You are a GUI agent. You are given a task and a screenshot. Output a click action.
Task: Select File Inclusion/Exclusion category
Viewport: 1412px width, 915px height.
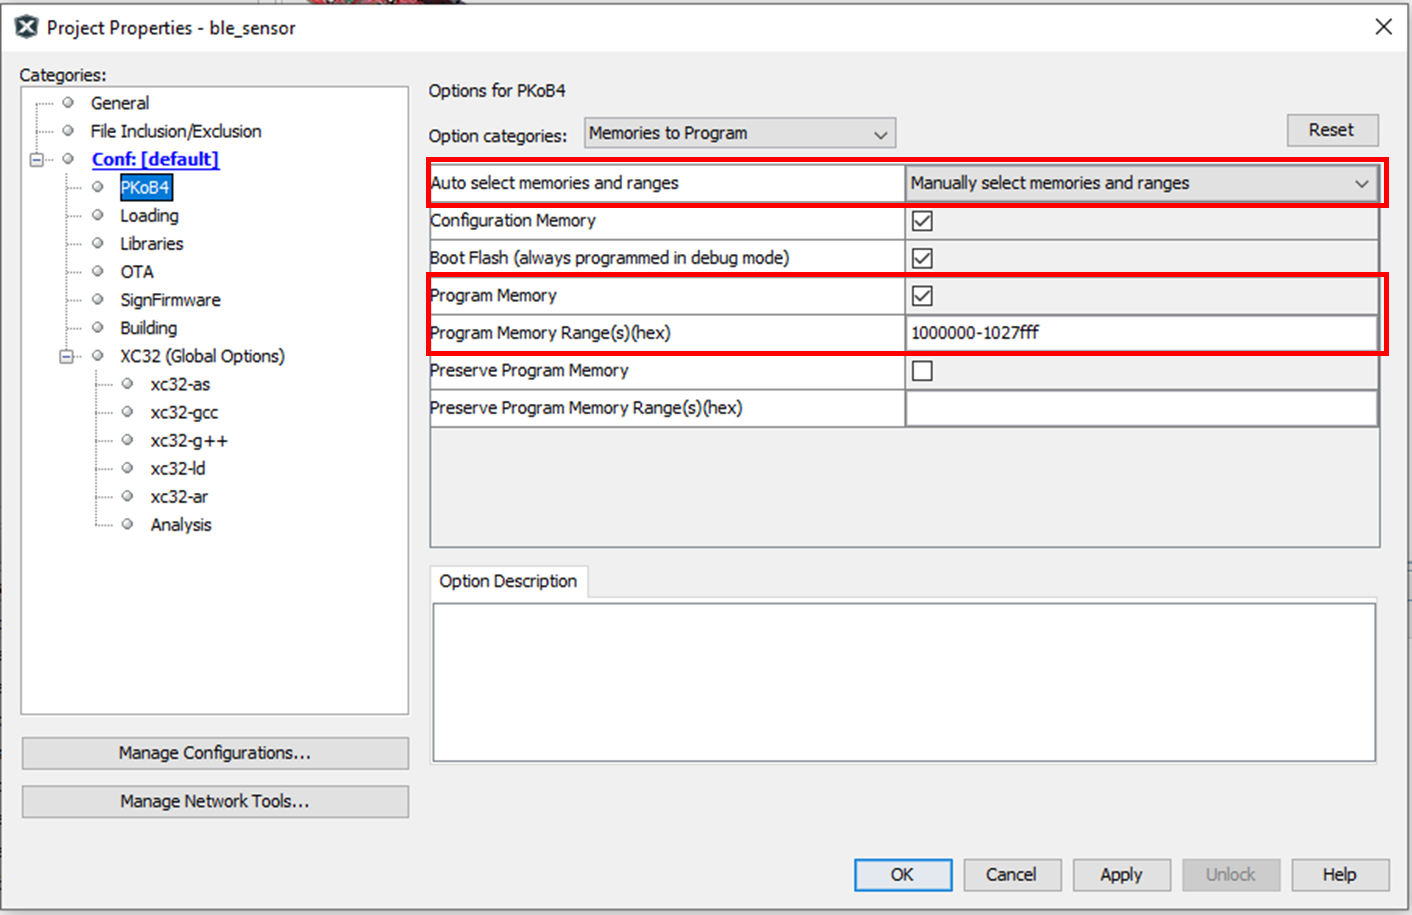[x=176, y=131]
